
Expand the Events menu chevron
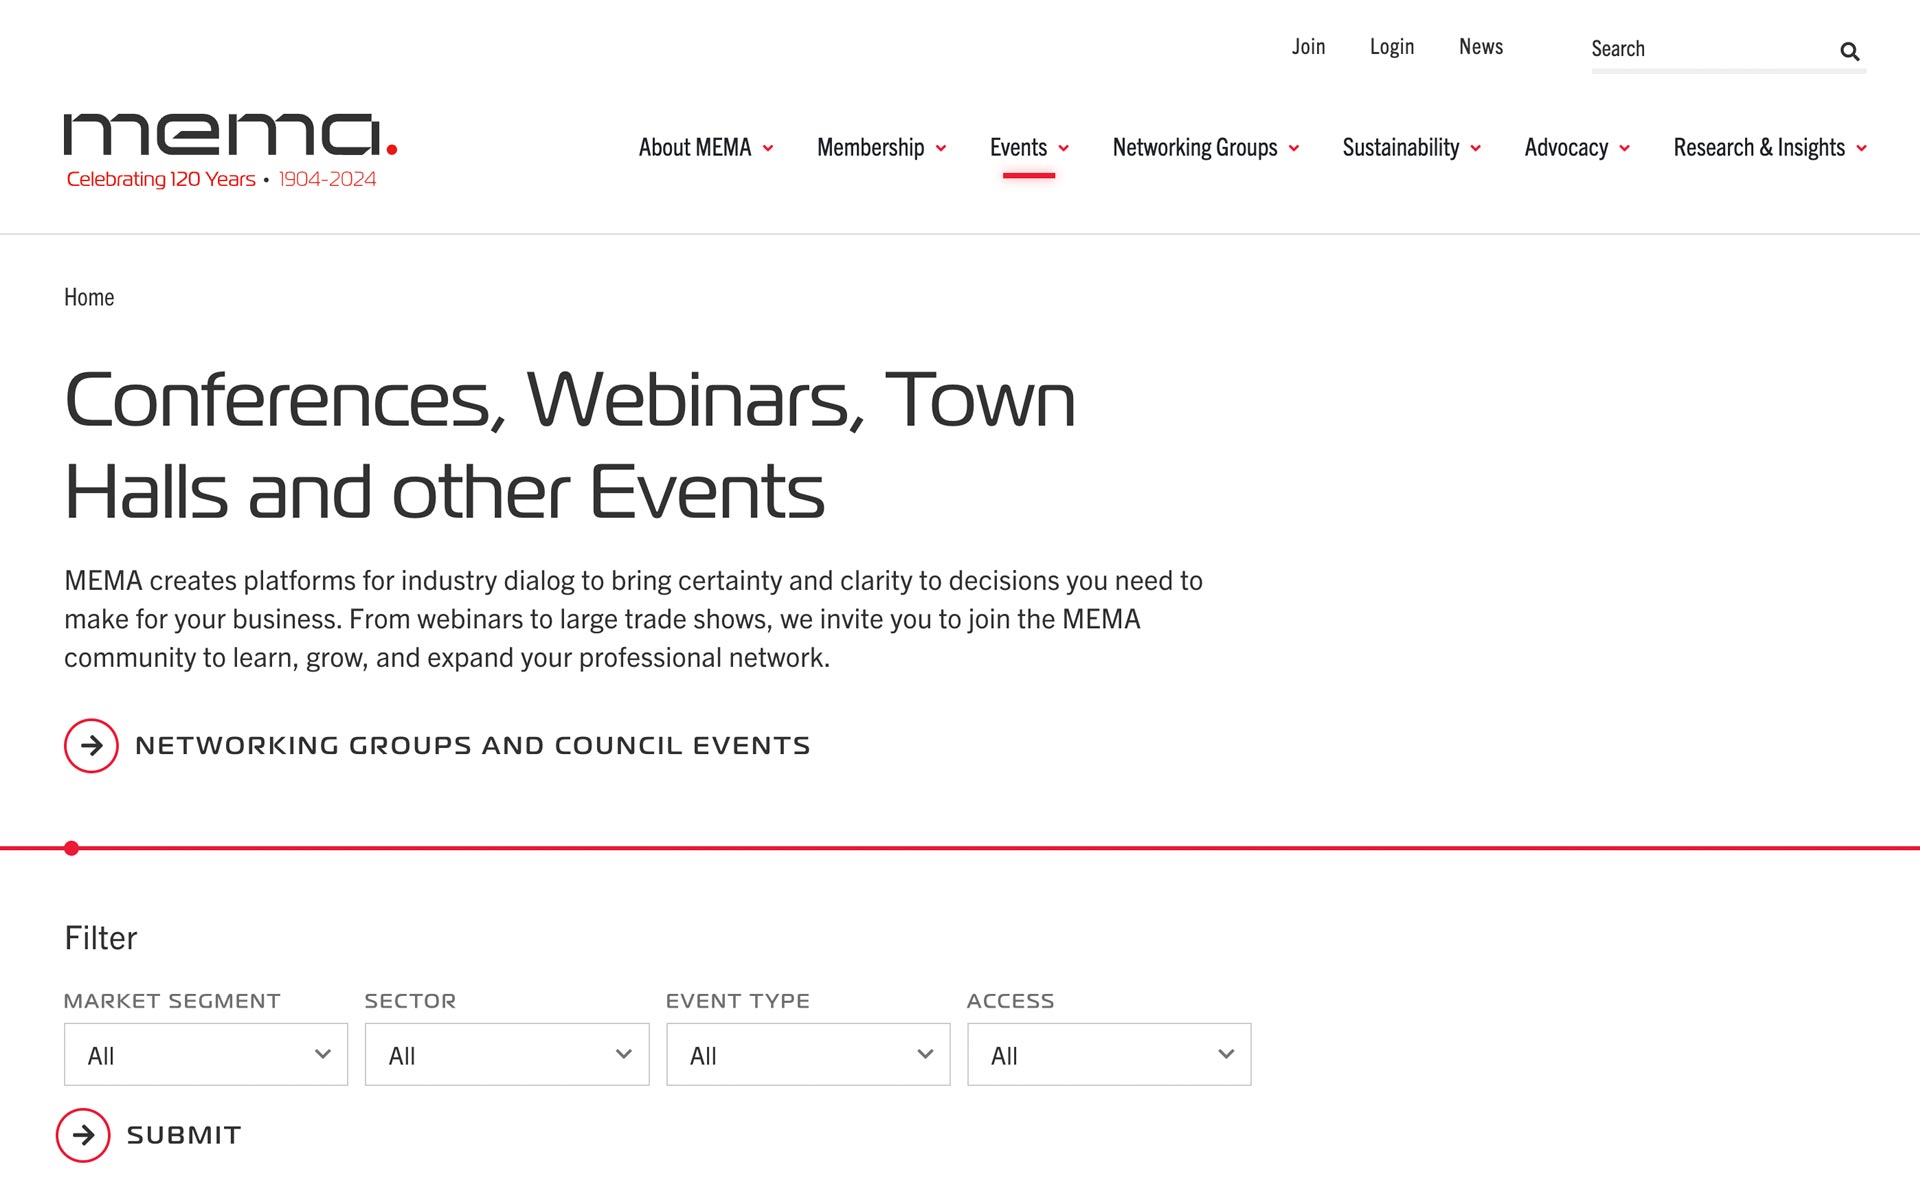coord(1064,148)
